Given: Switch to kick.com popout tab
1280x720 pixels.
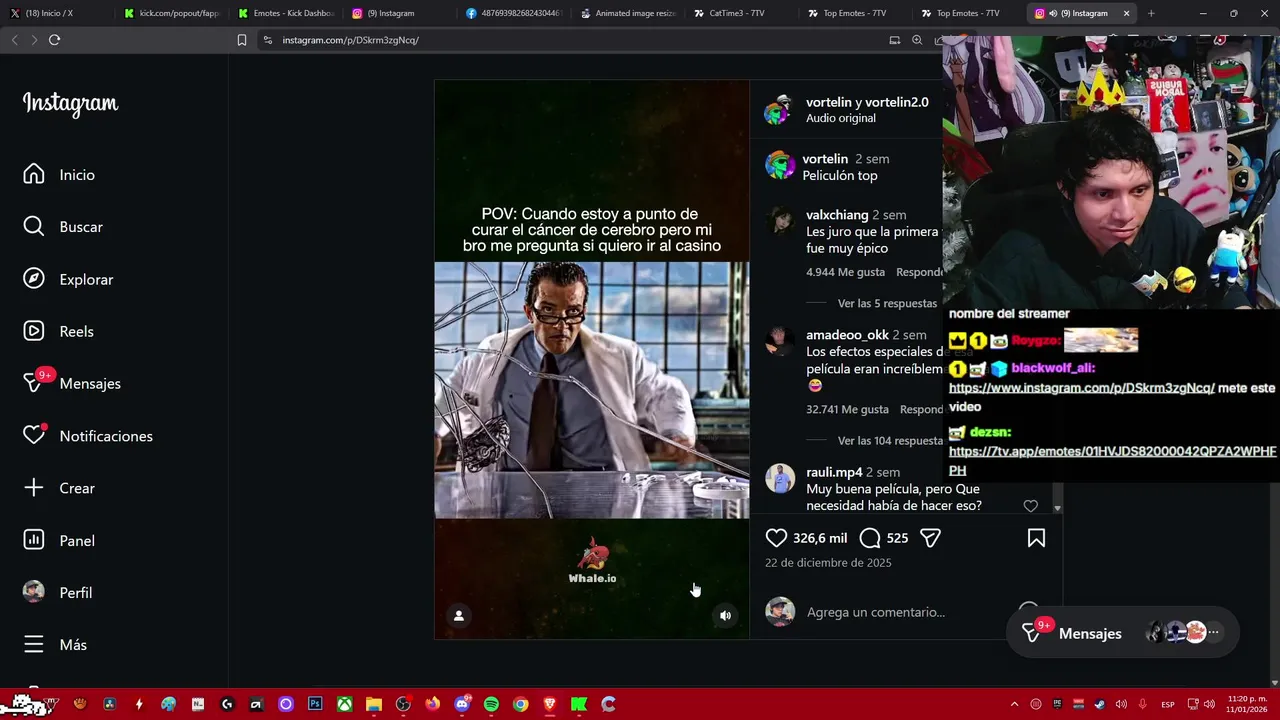Looking at the screenshot, I should coord(172,13).
